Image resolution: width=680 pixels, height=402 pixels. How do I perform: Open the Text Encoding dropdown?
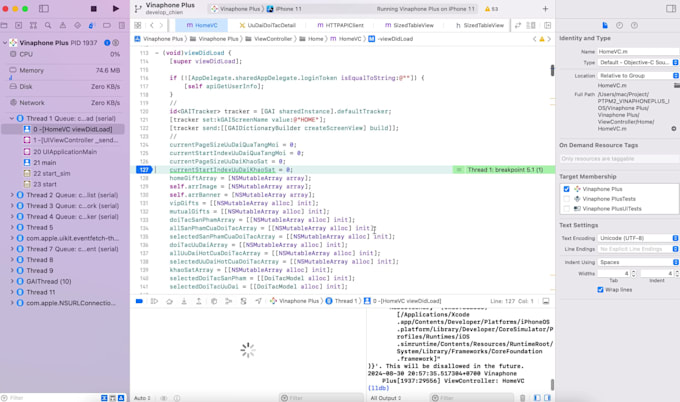638,238
